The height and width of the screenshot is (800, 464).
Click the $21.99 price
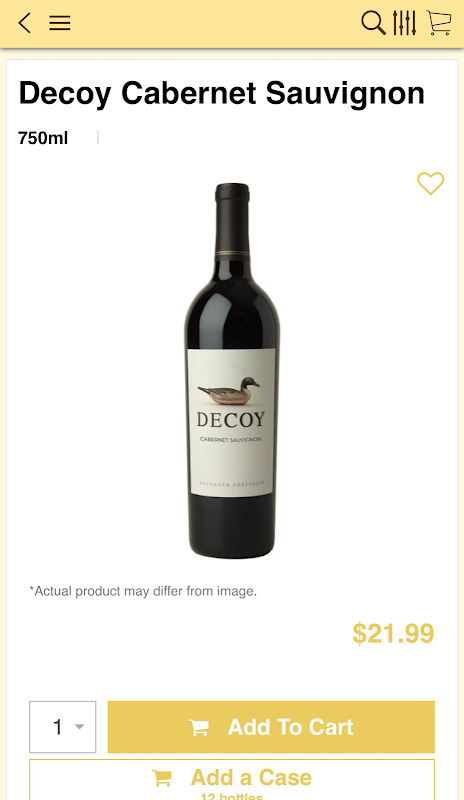point(393,633)
